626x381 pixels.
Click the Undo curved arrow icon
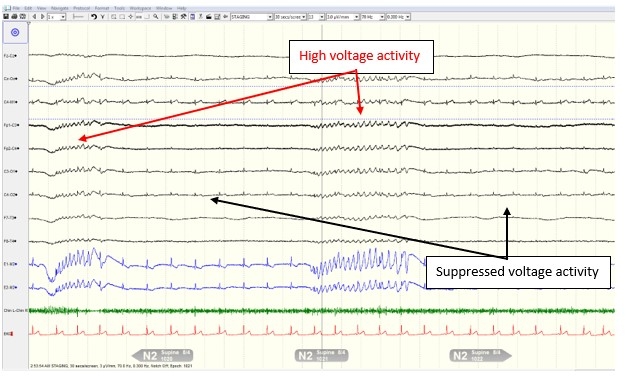point(94,17)
